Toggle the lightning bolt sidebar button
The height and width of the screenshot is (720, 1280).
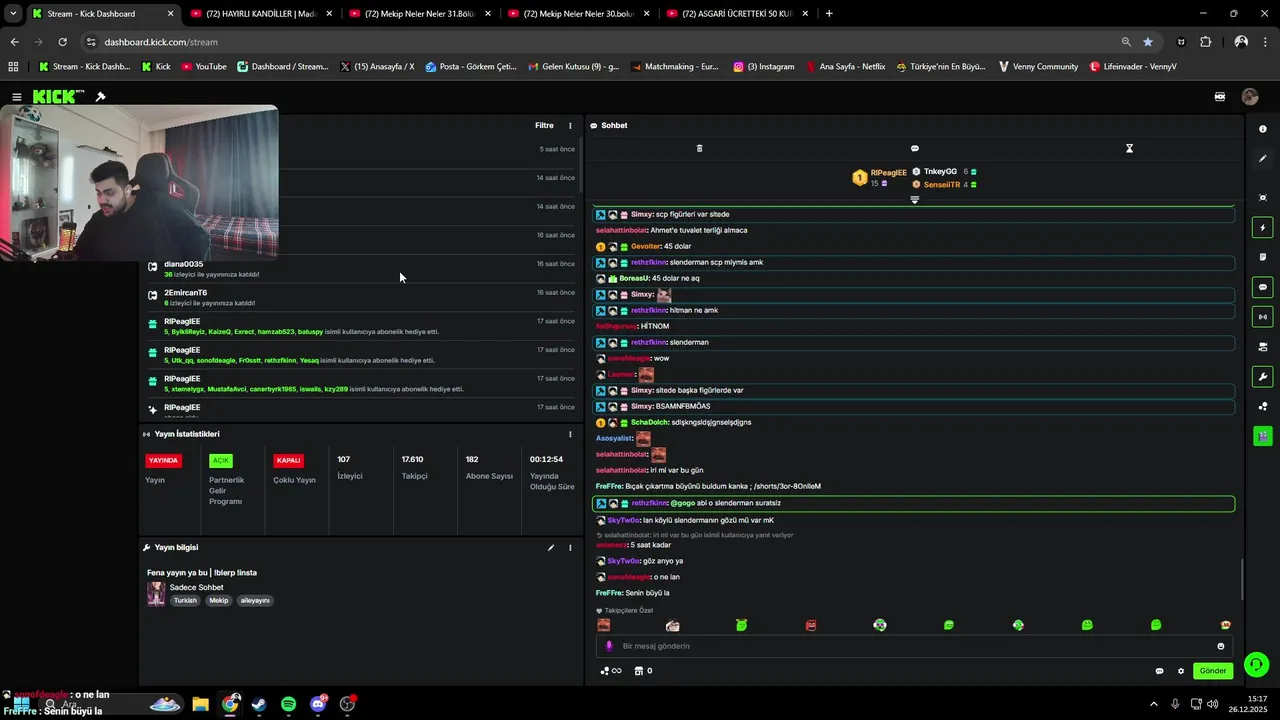coord(1263,228)
